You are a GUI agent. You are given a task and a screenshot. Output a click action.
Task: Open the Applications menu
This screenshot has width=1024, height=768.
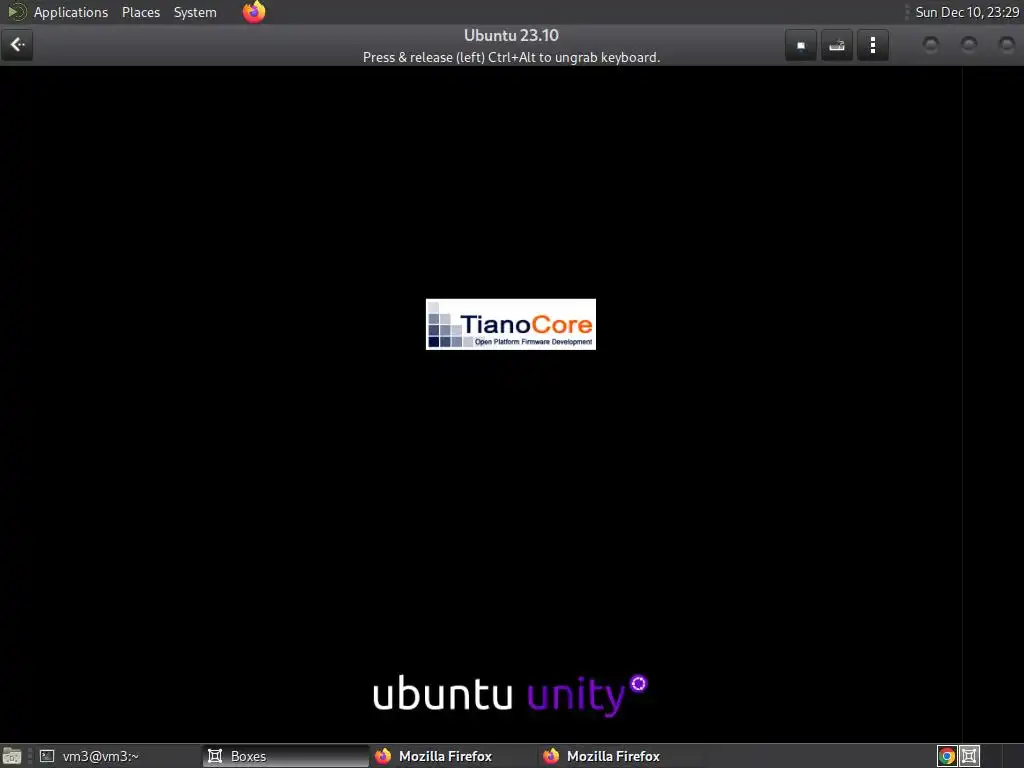pos(71,12)
